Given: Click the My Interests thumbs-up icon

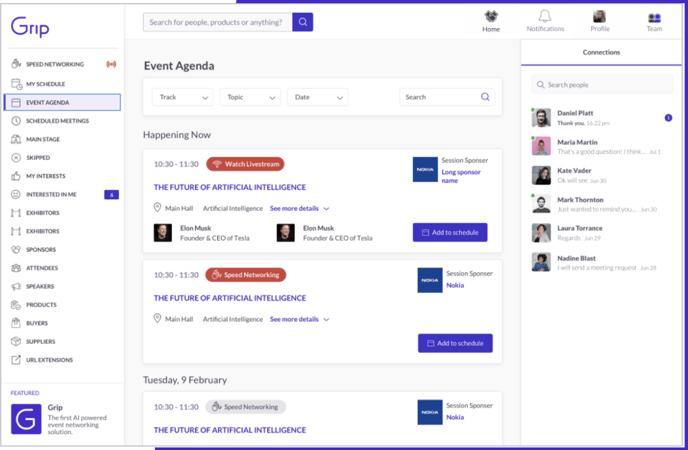Looking at the screenshot, I should 16,176.
